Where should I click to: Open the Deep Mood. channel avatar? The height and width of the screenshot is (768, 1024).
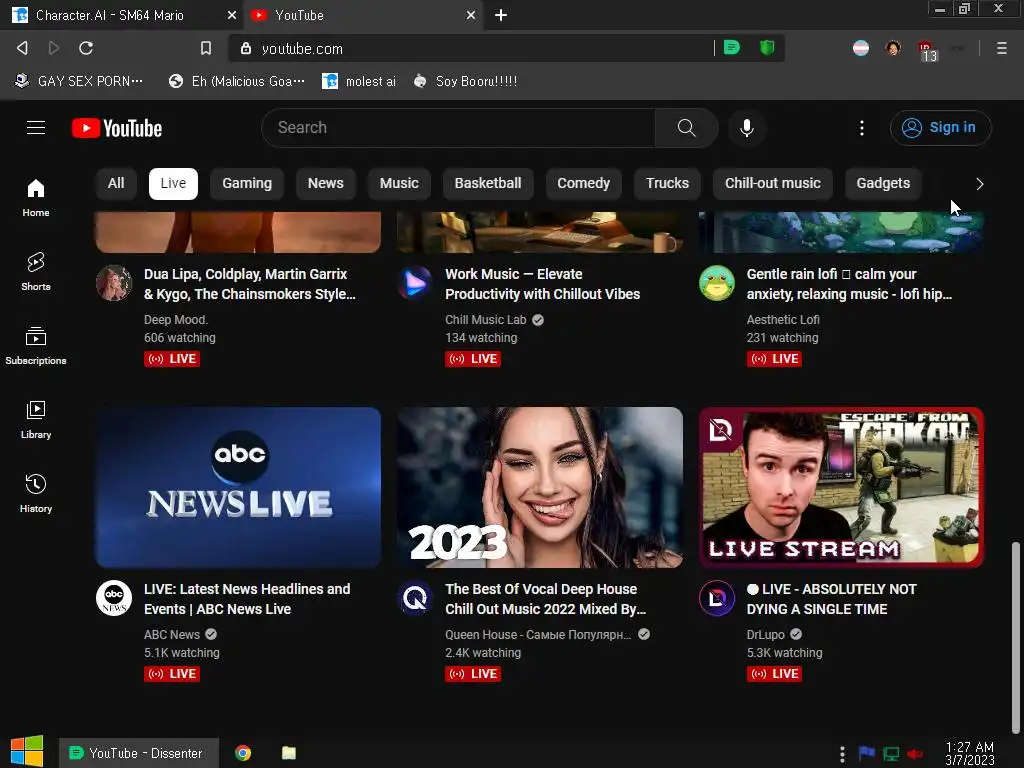114,283
